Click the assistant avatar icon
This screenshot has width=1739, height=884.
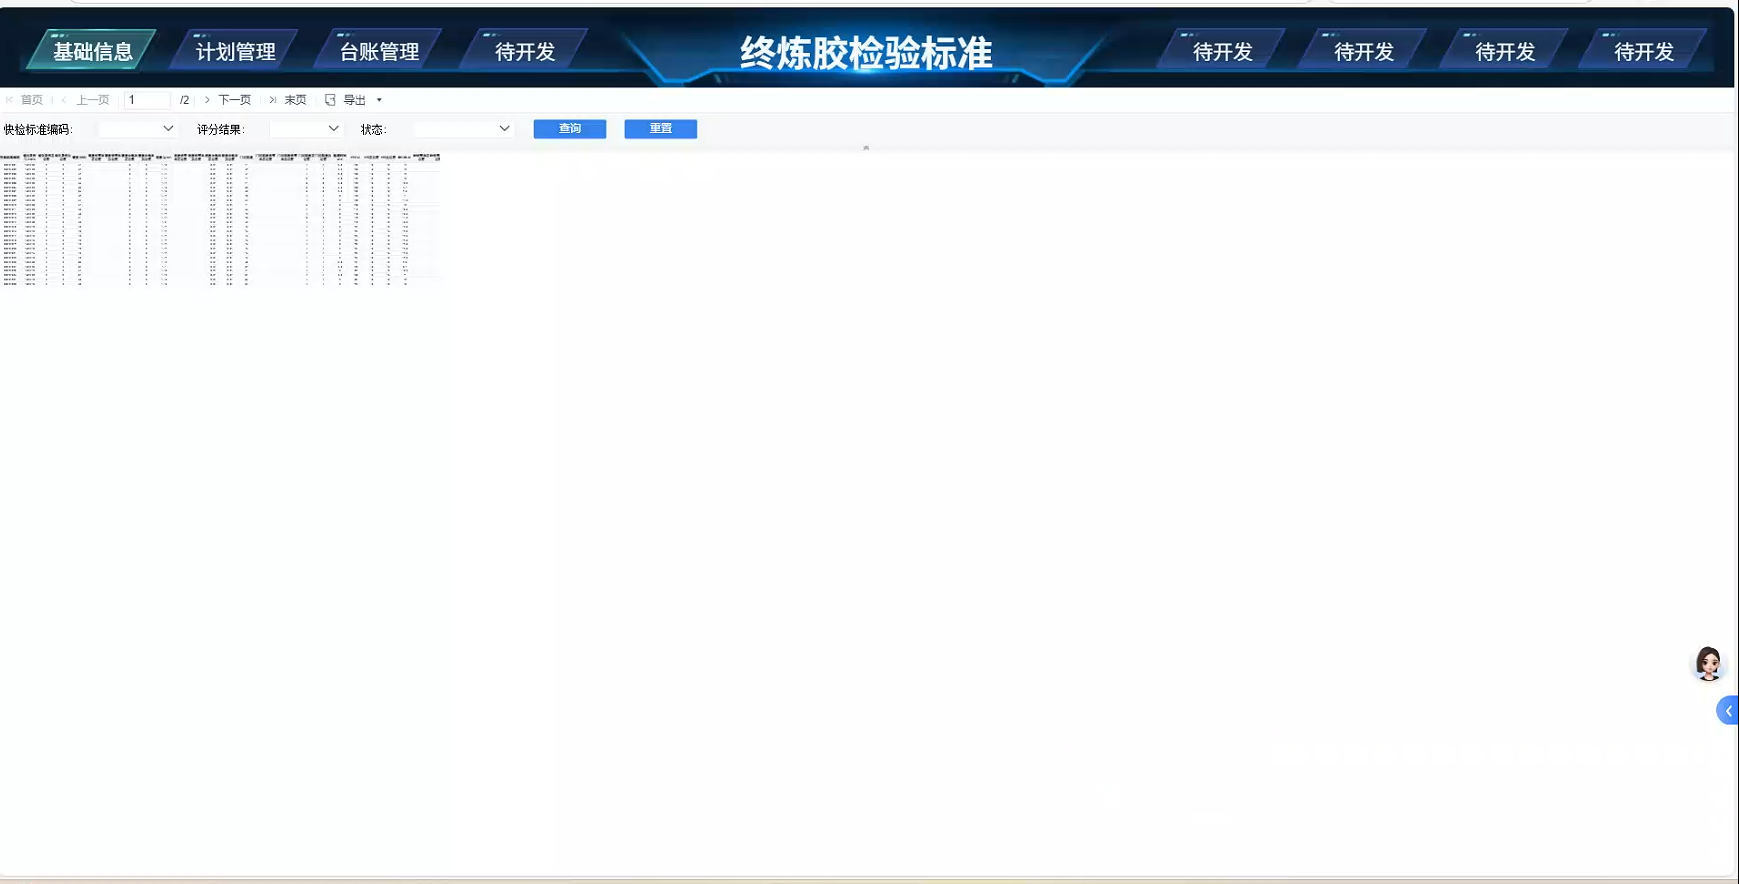pos(1708,663)
